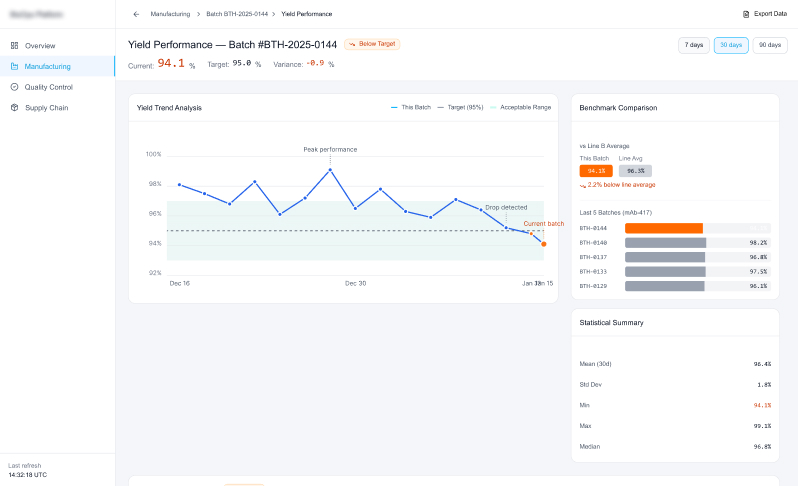The image size is (798, 486).
Task: Click the orange BTH-0144 benchmark bar
Action: [664, 228]
